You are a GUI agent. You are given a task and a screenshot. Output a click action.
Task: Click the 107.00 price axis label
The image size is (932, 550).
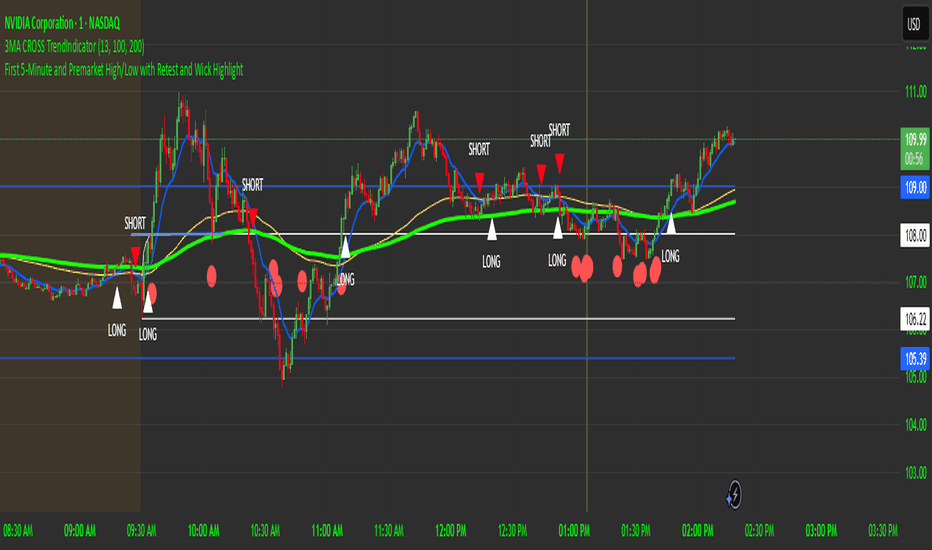click(915, 282)
